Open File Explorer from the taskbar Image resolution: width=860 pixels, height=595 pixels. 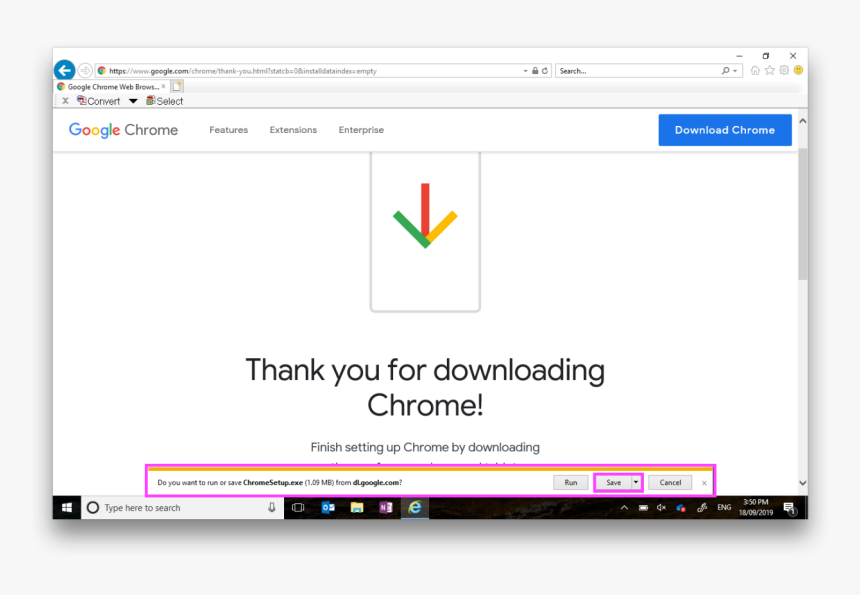(357, 508)
